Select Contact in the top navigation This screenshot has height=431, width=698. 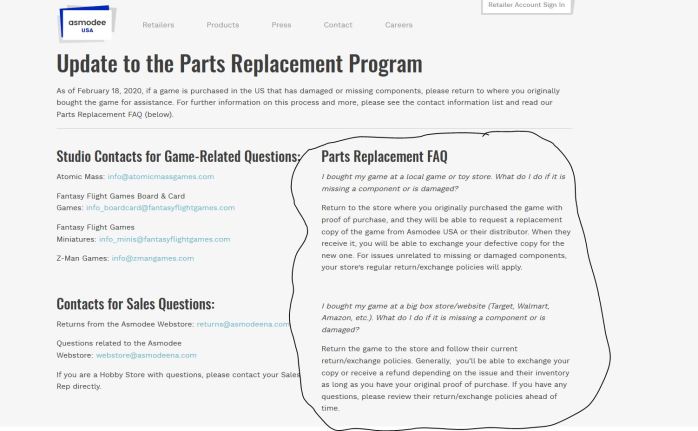coord(338,25)
